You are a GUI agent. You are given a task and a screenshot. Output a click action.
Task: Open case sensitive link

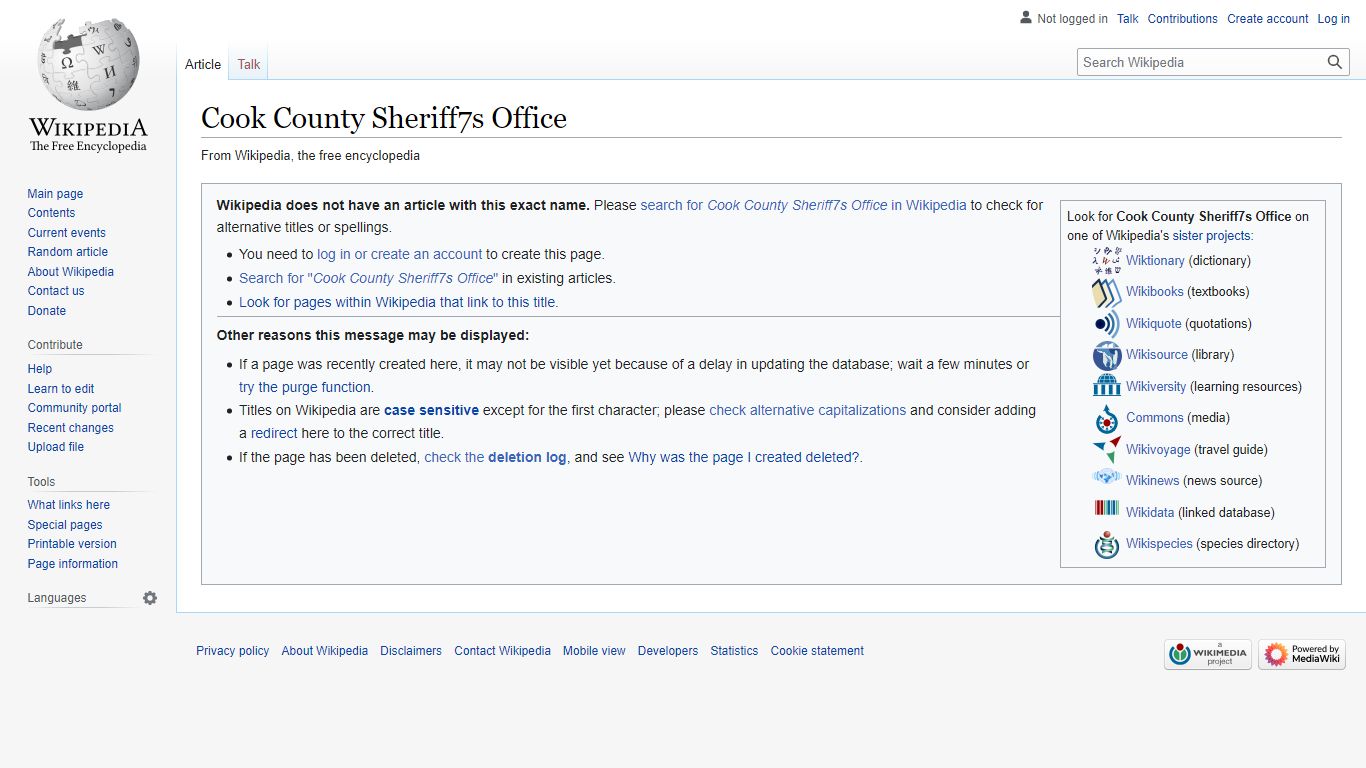tap(431, 410)
